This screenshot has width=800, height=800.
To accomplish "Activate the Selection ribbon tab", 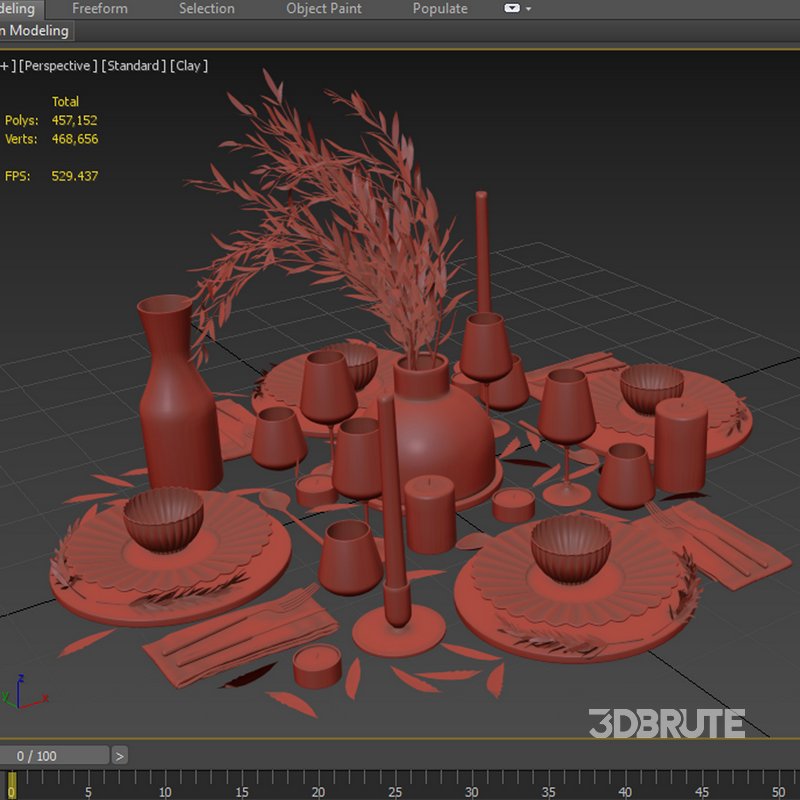I will [205, 8].
